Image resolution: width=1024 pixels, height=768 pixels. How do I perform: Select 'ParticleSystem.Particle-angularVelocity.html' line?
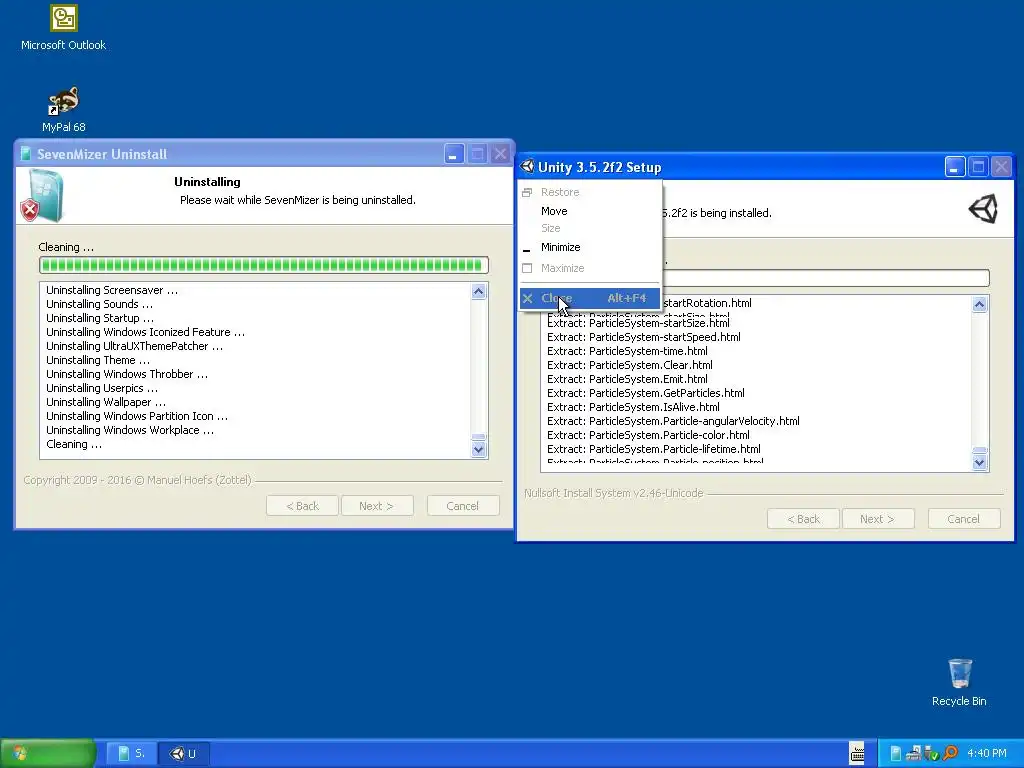click(673, 421)
